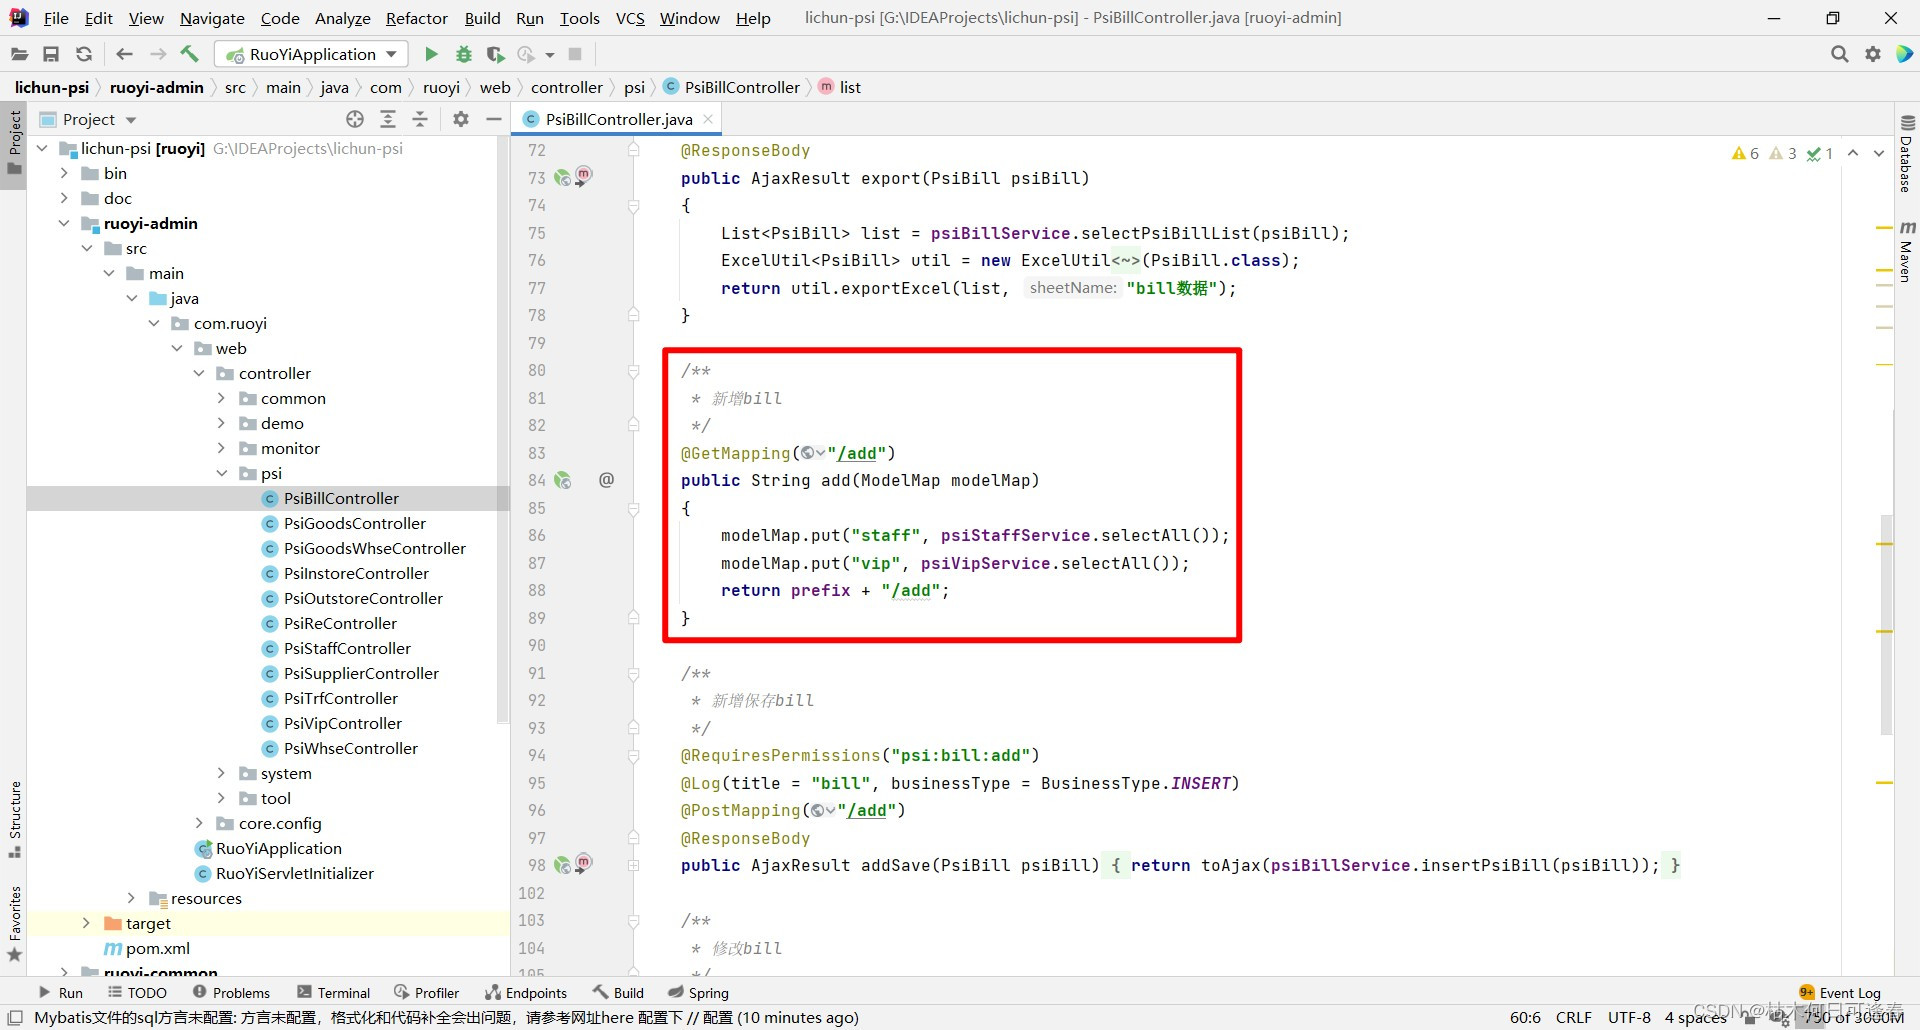
Task: Navigate back with the left arrow icon
Action: (x=124, y=54)
